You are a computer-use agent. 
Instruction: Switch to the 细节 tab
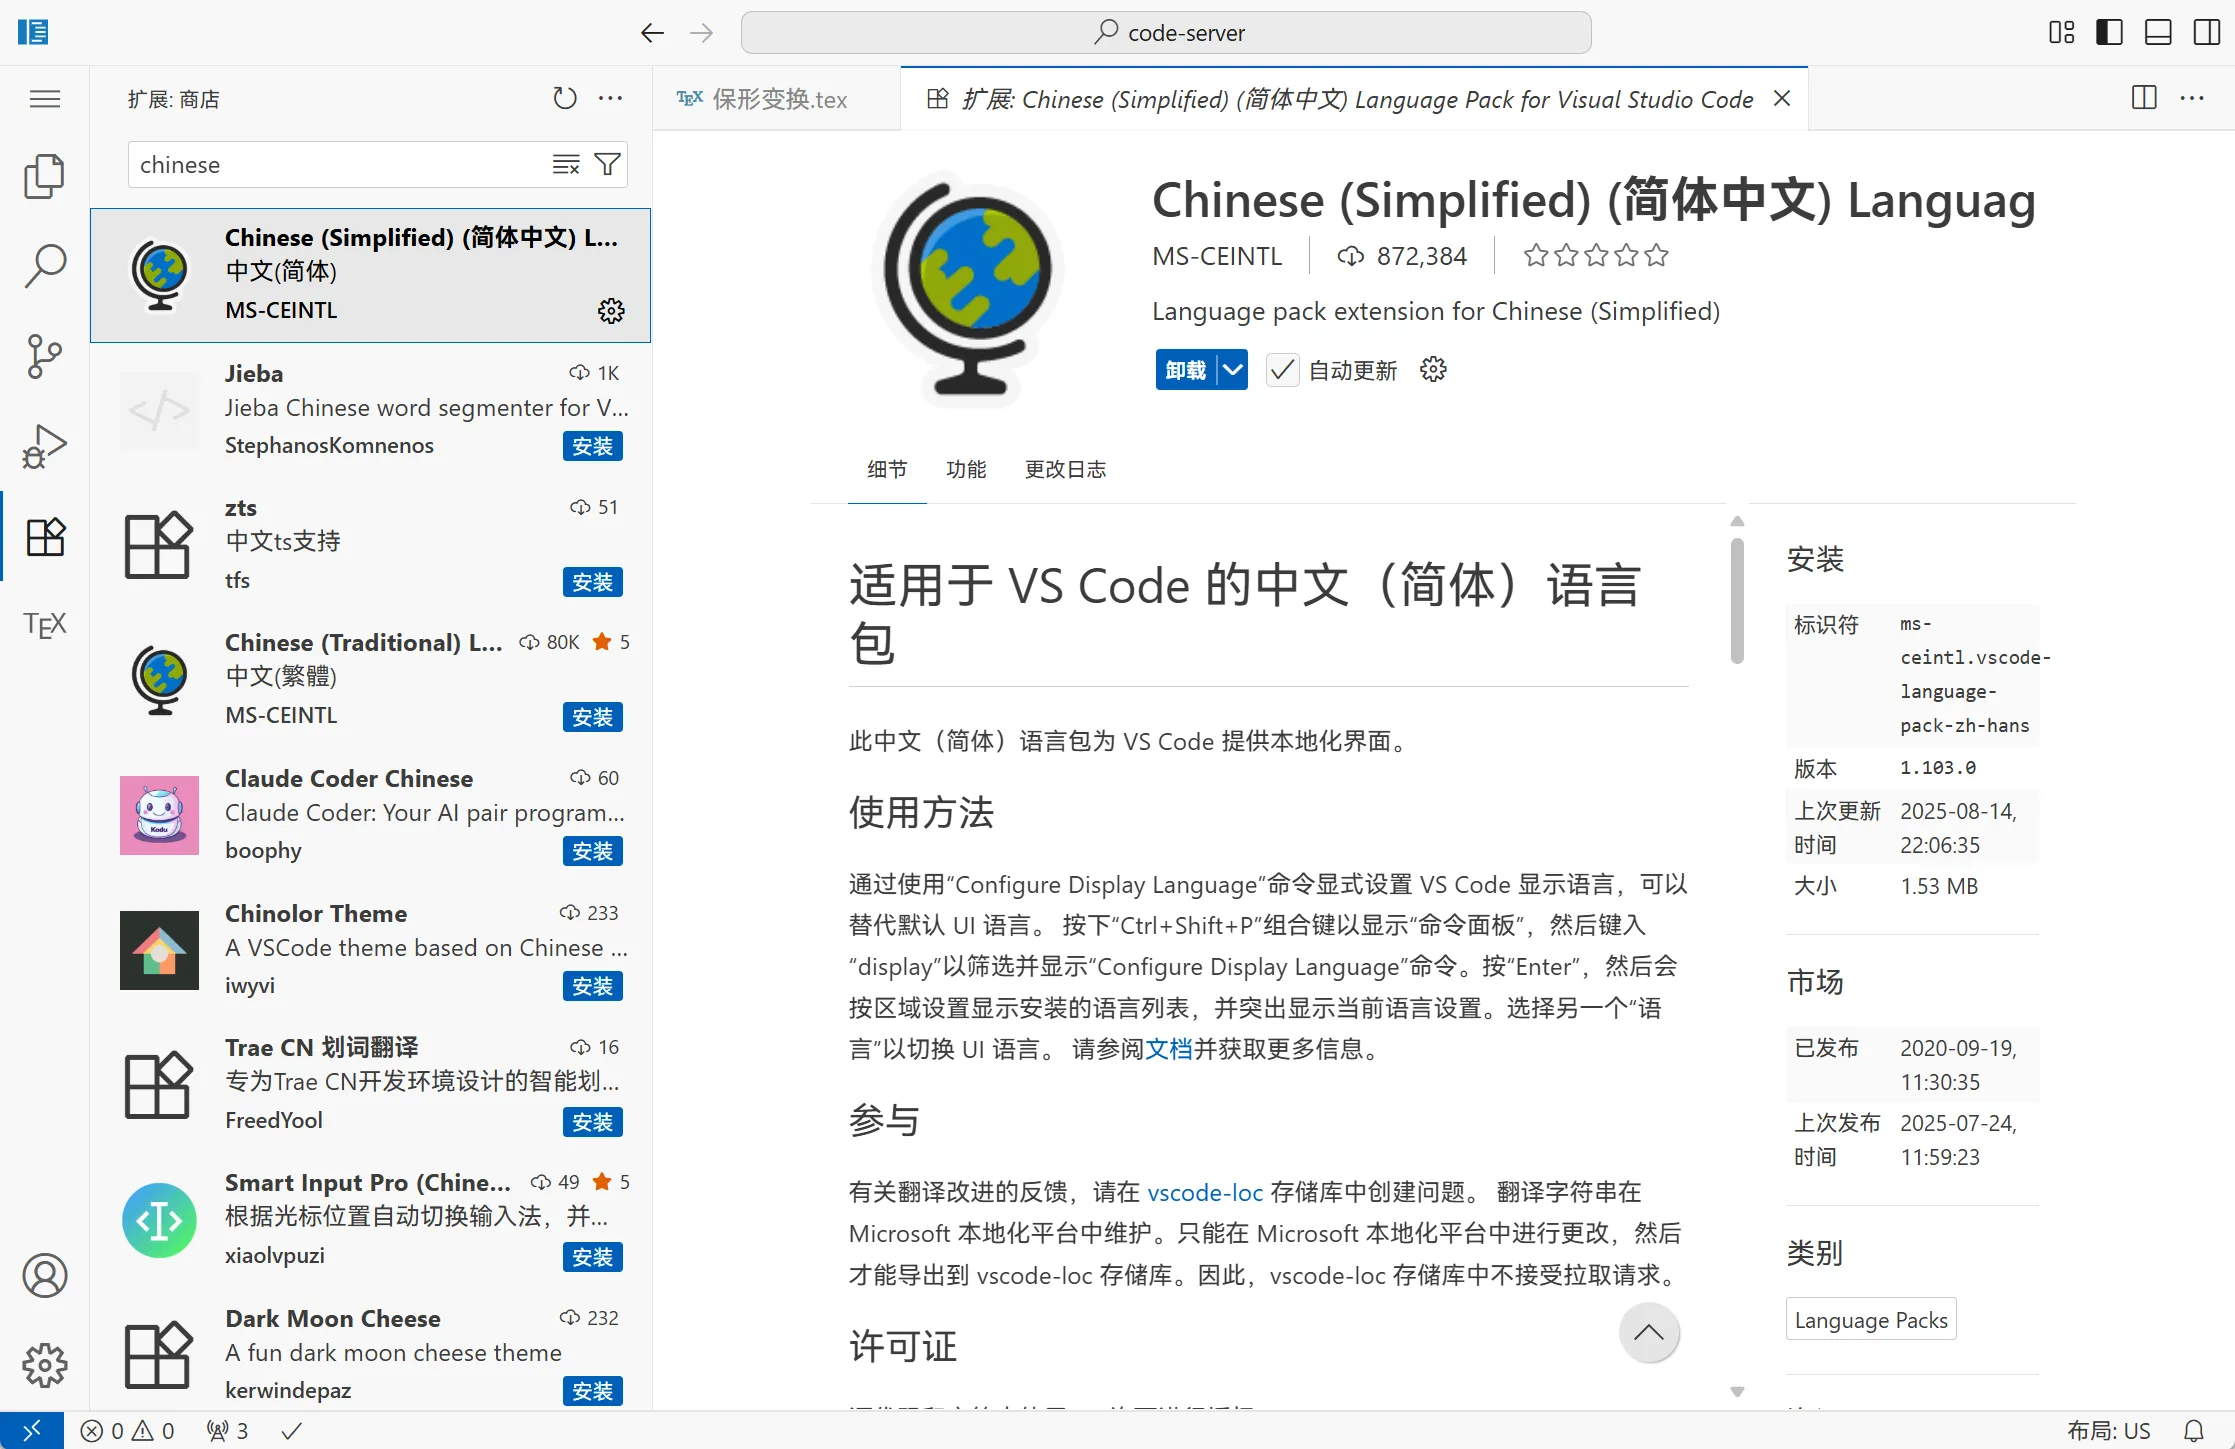[887, 469]
